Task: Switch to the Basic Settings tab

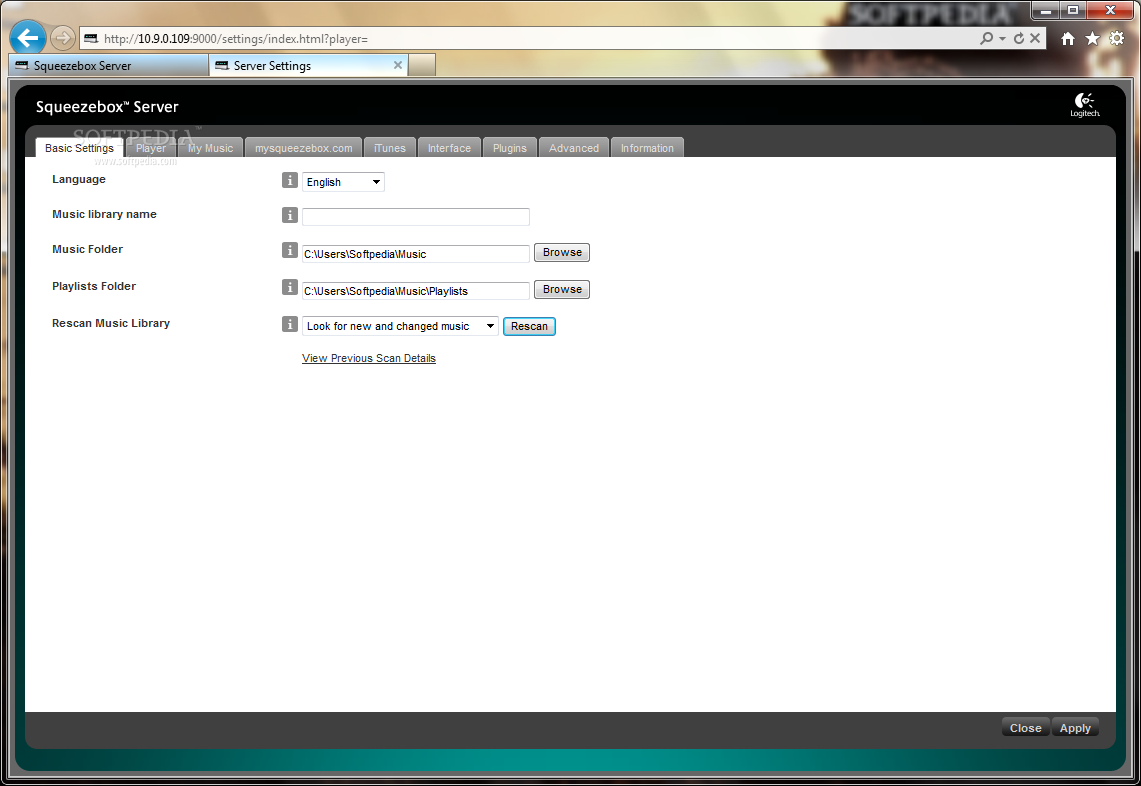Action: (79, 148)
